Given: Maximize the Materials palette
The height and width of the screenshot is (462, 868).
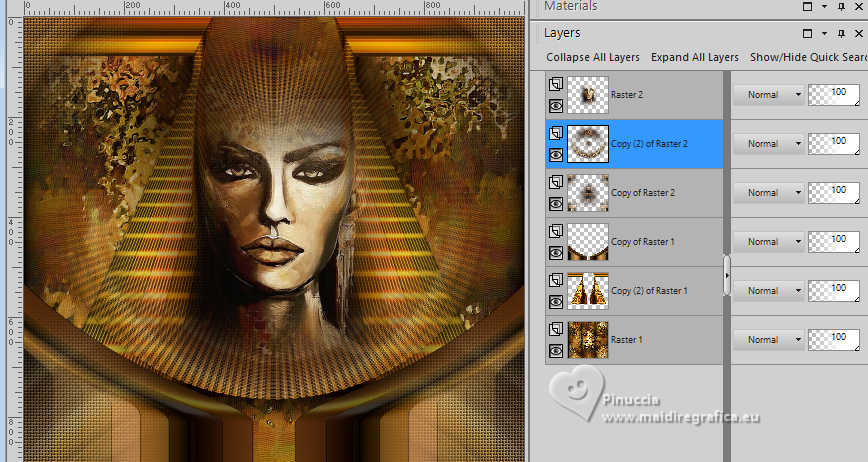Looking at the screenshot, I should point(808,7).
